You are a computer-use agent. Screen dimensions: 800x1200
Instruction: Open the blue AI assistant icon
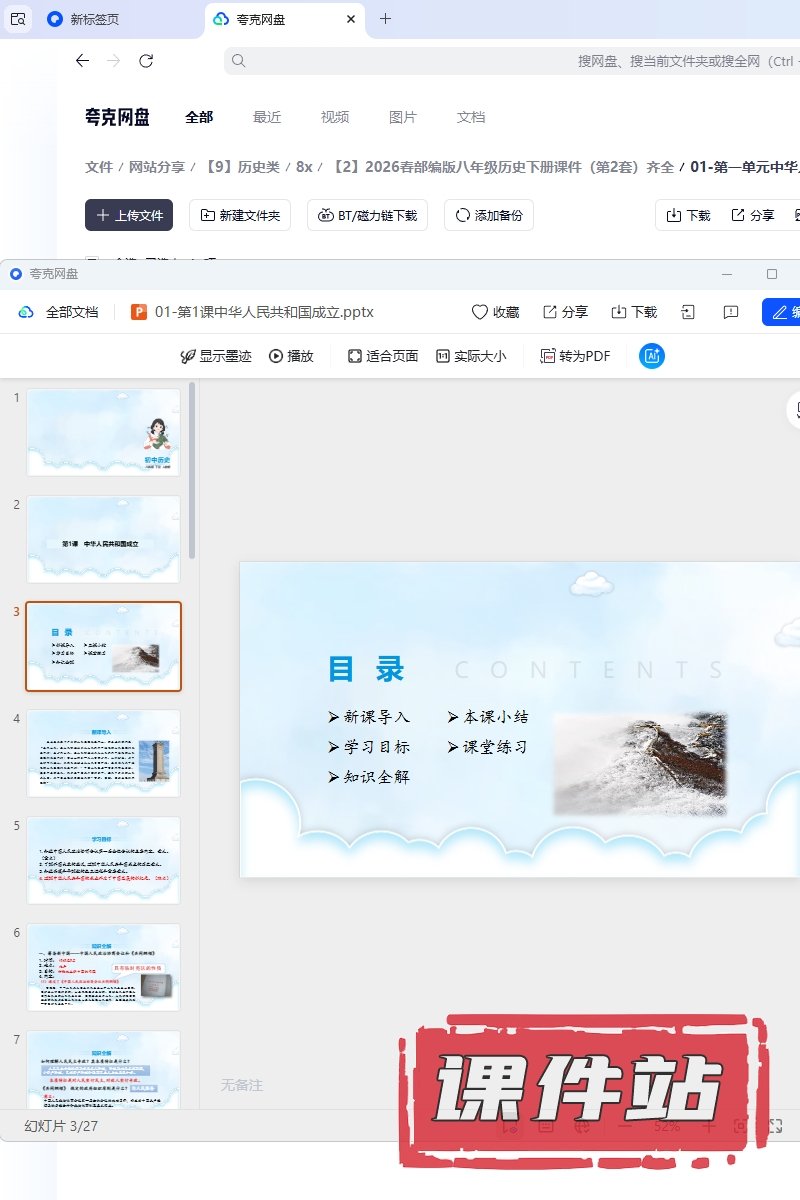coord(652,356)
